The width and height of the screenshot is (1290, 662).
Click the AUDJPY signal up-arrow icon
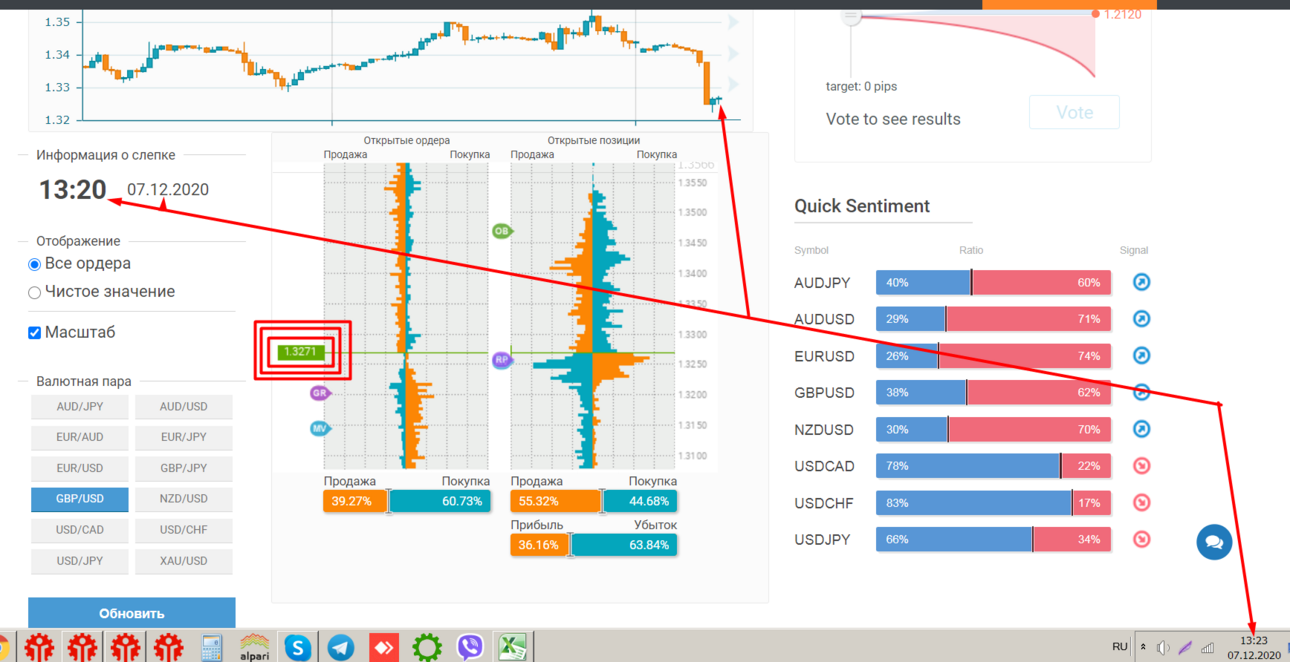tap(1141, 282)
